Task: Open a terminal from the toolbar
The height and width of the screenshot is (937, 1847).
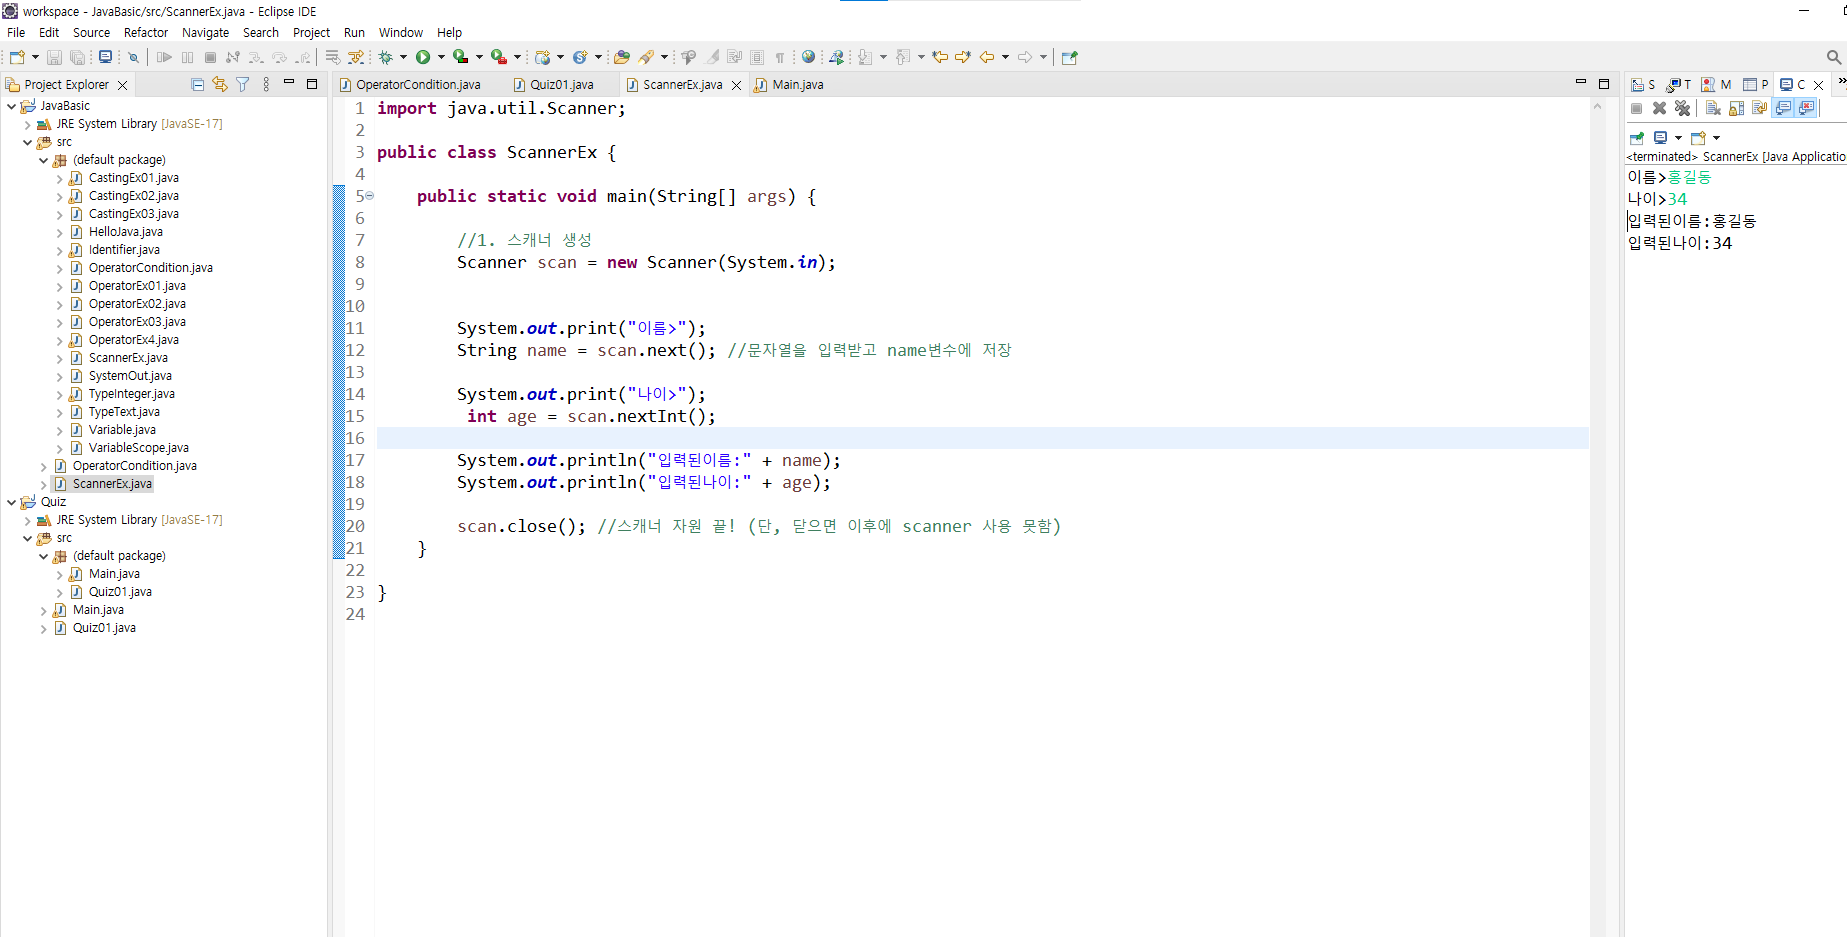Action: tap(105, 57)
